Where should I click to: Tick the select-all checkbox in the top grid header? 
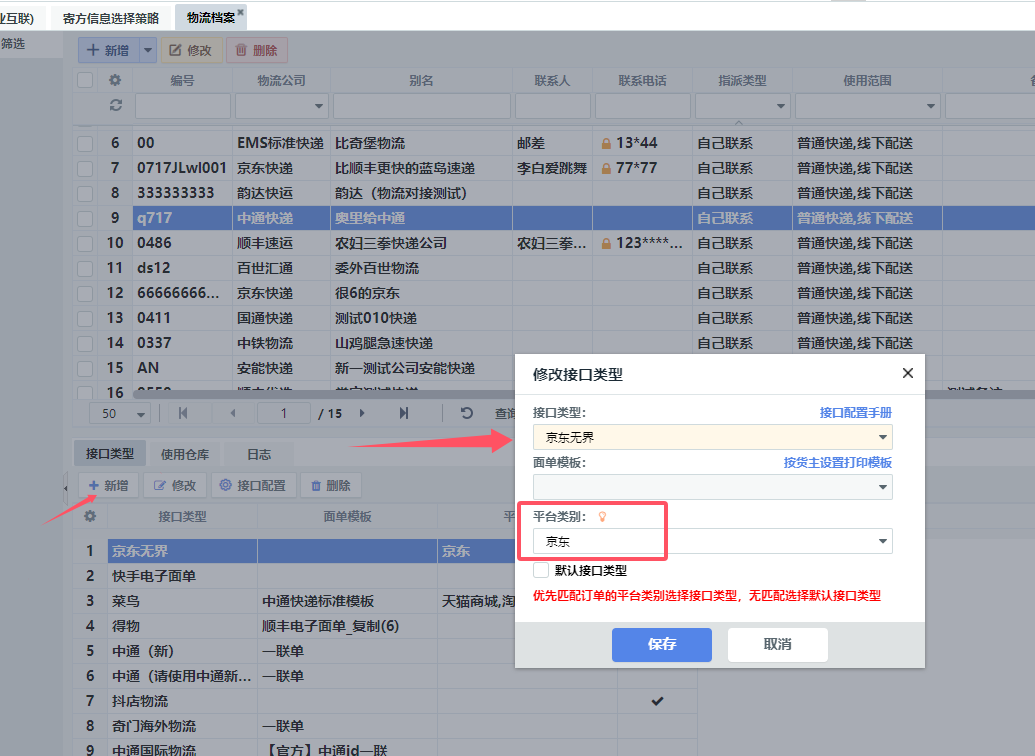[86, 80]
